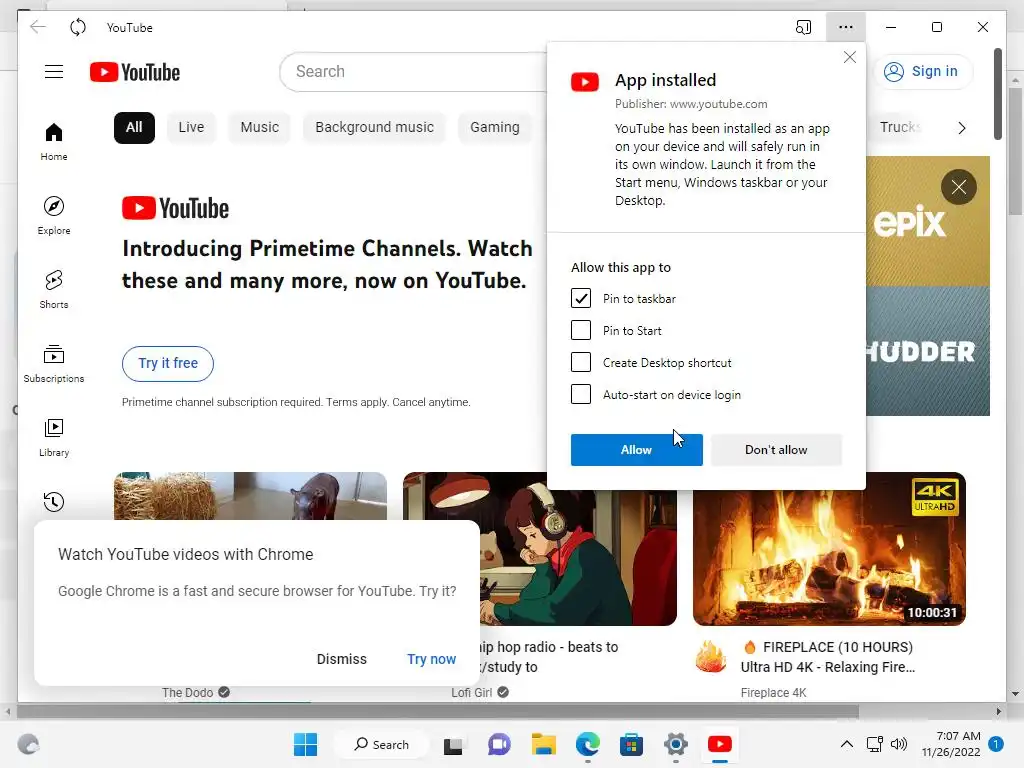The image size is (1024, 768).
Task: Click the network tray icon
Action: pos(874,744)
